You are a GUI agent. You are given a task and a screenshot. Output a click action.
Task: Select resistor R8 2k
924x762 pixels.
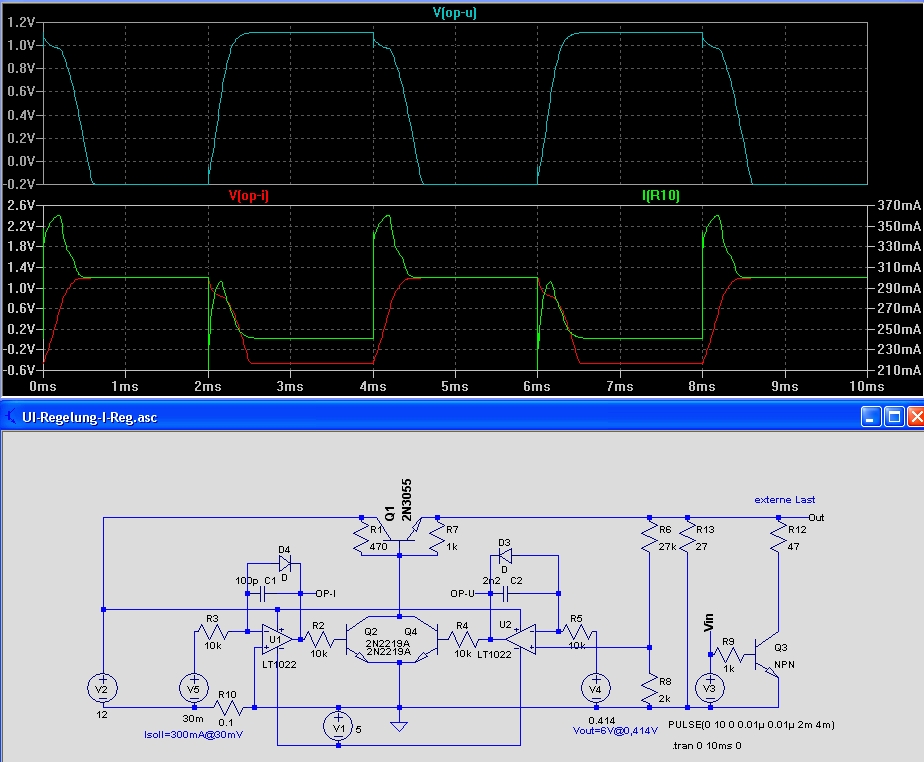pos(649,688)
